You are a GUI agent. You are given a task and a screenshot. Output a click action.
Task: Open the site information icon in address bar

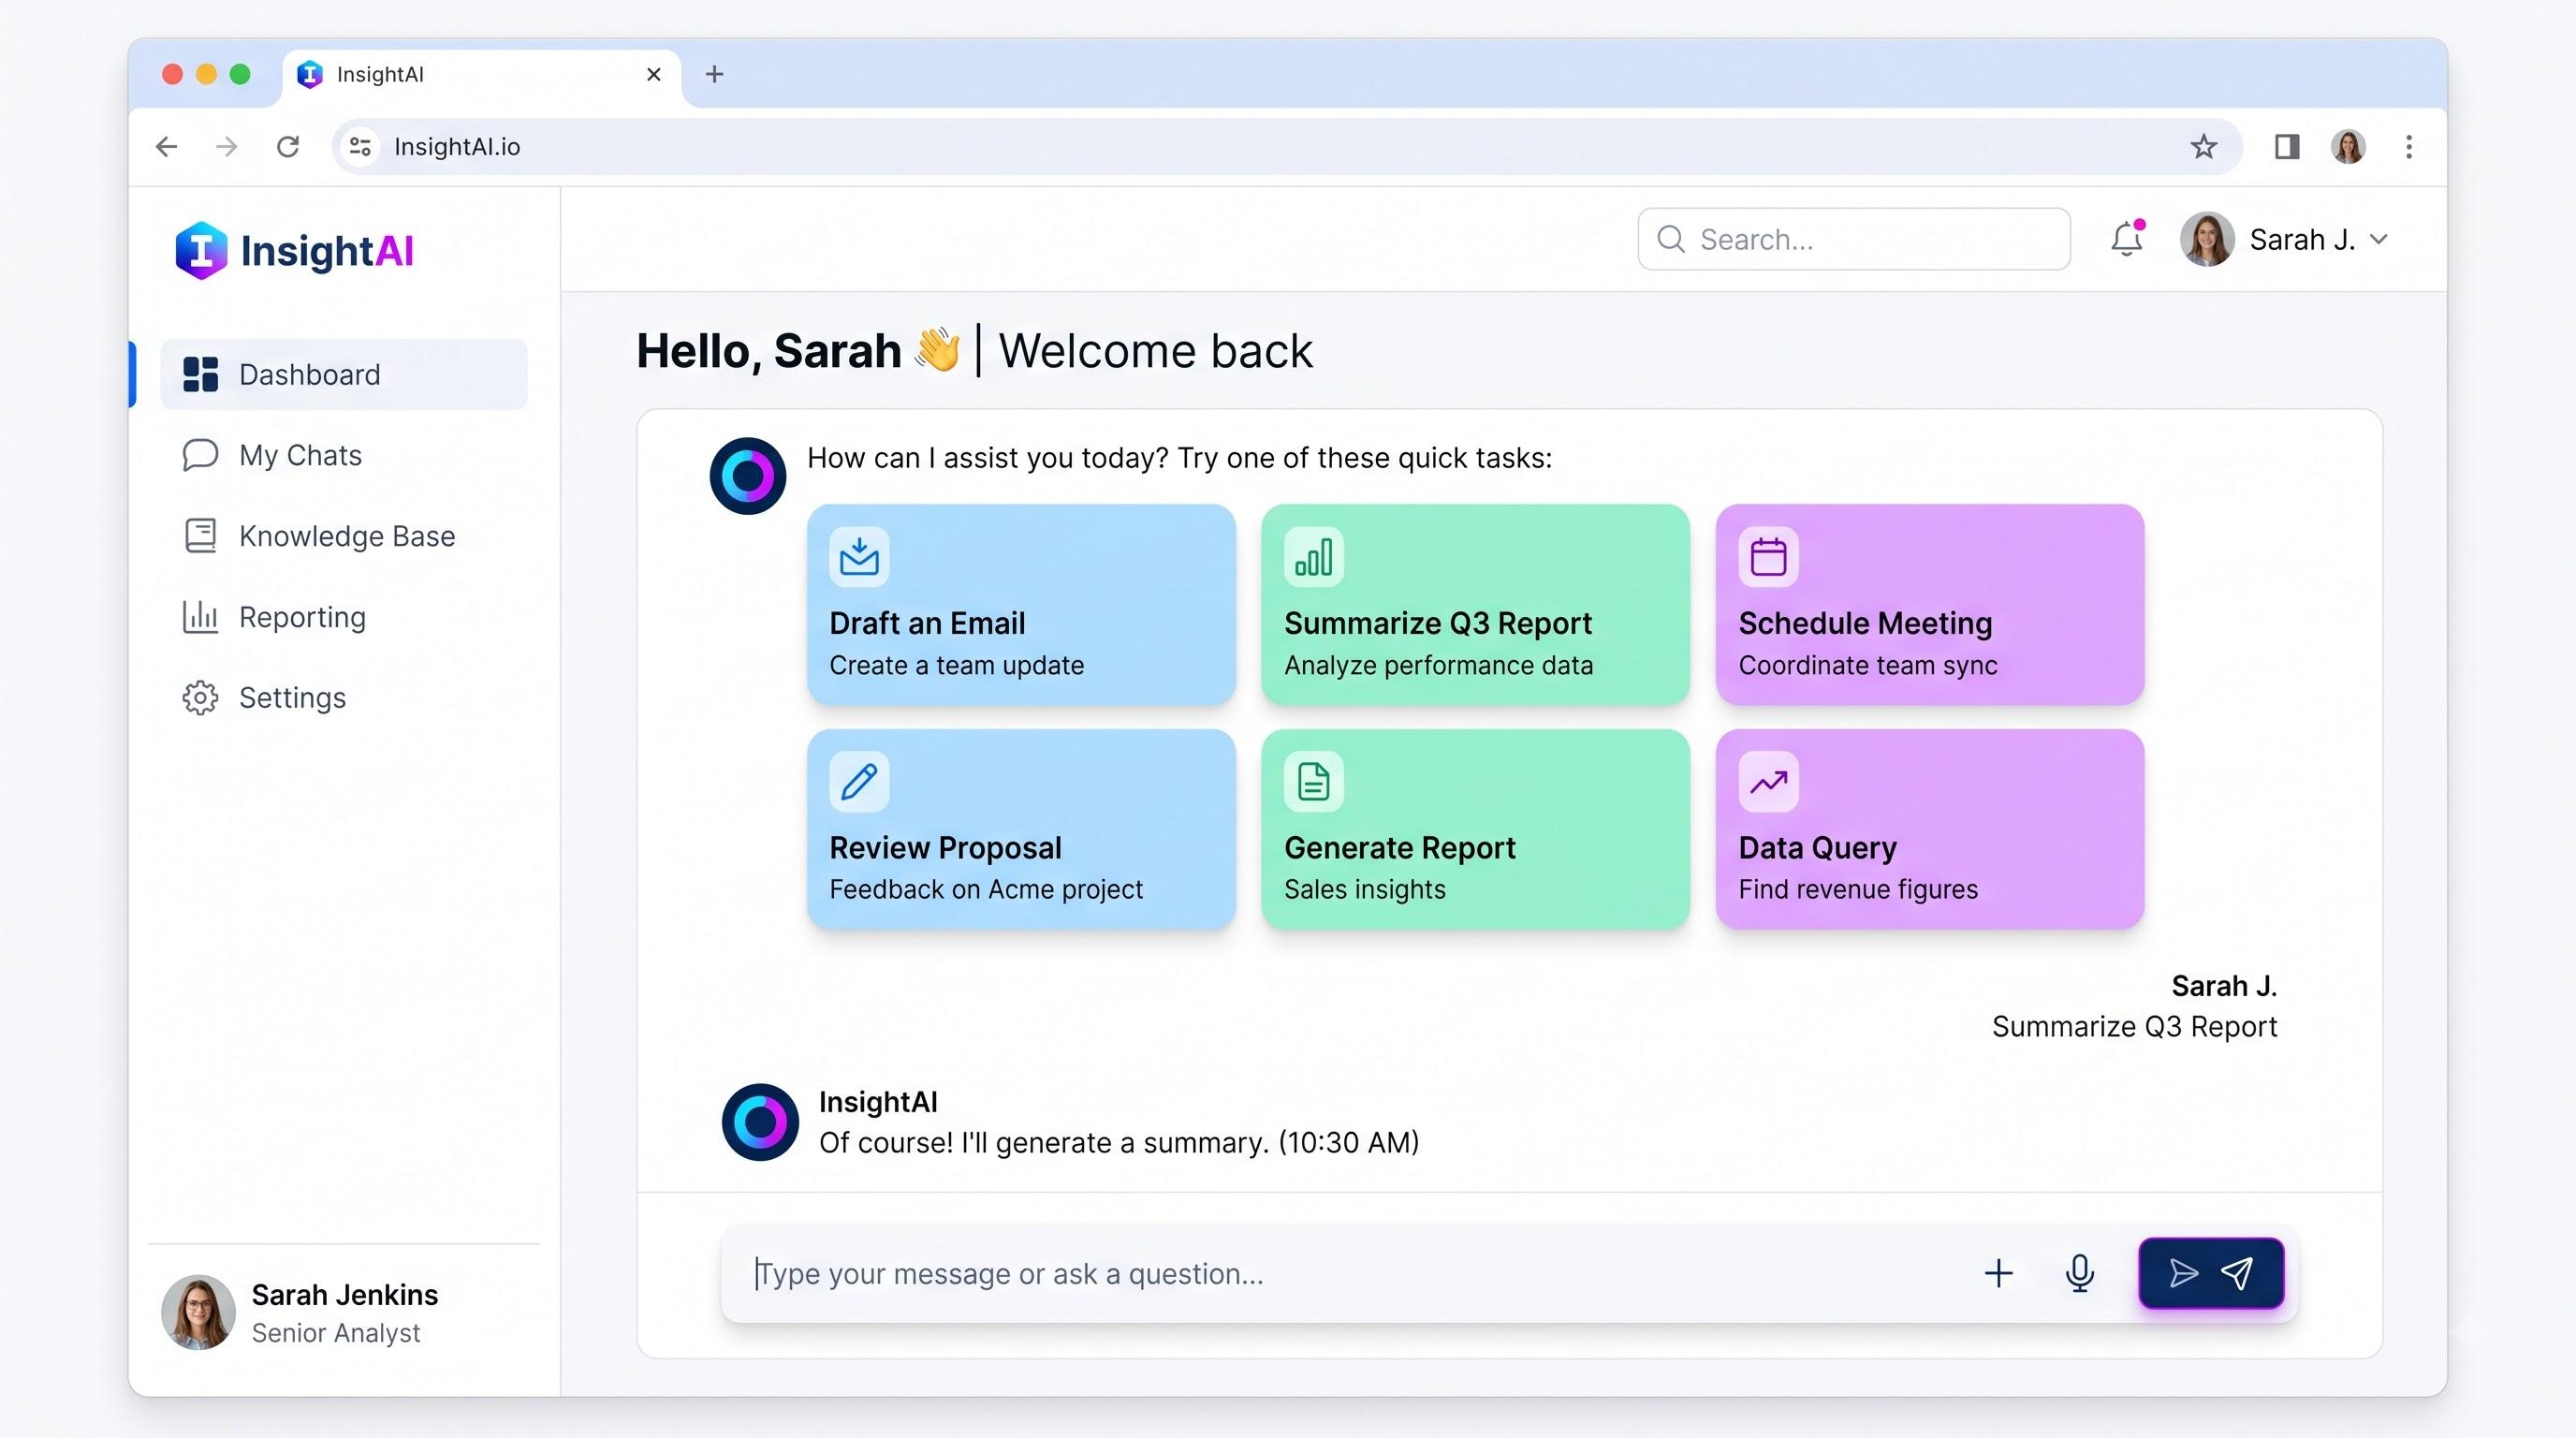click(360, 147)
